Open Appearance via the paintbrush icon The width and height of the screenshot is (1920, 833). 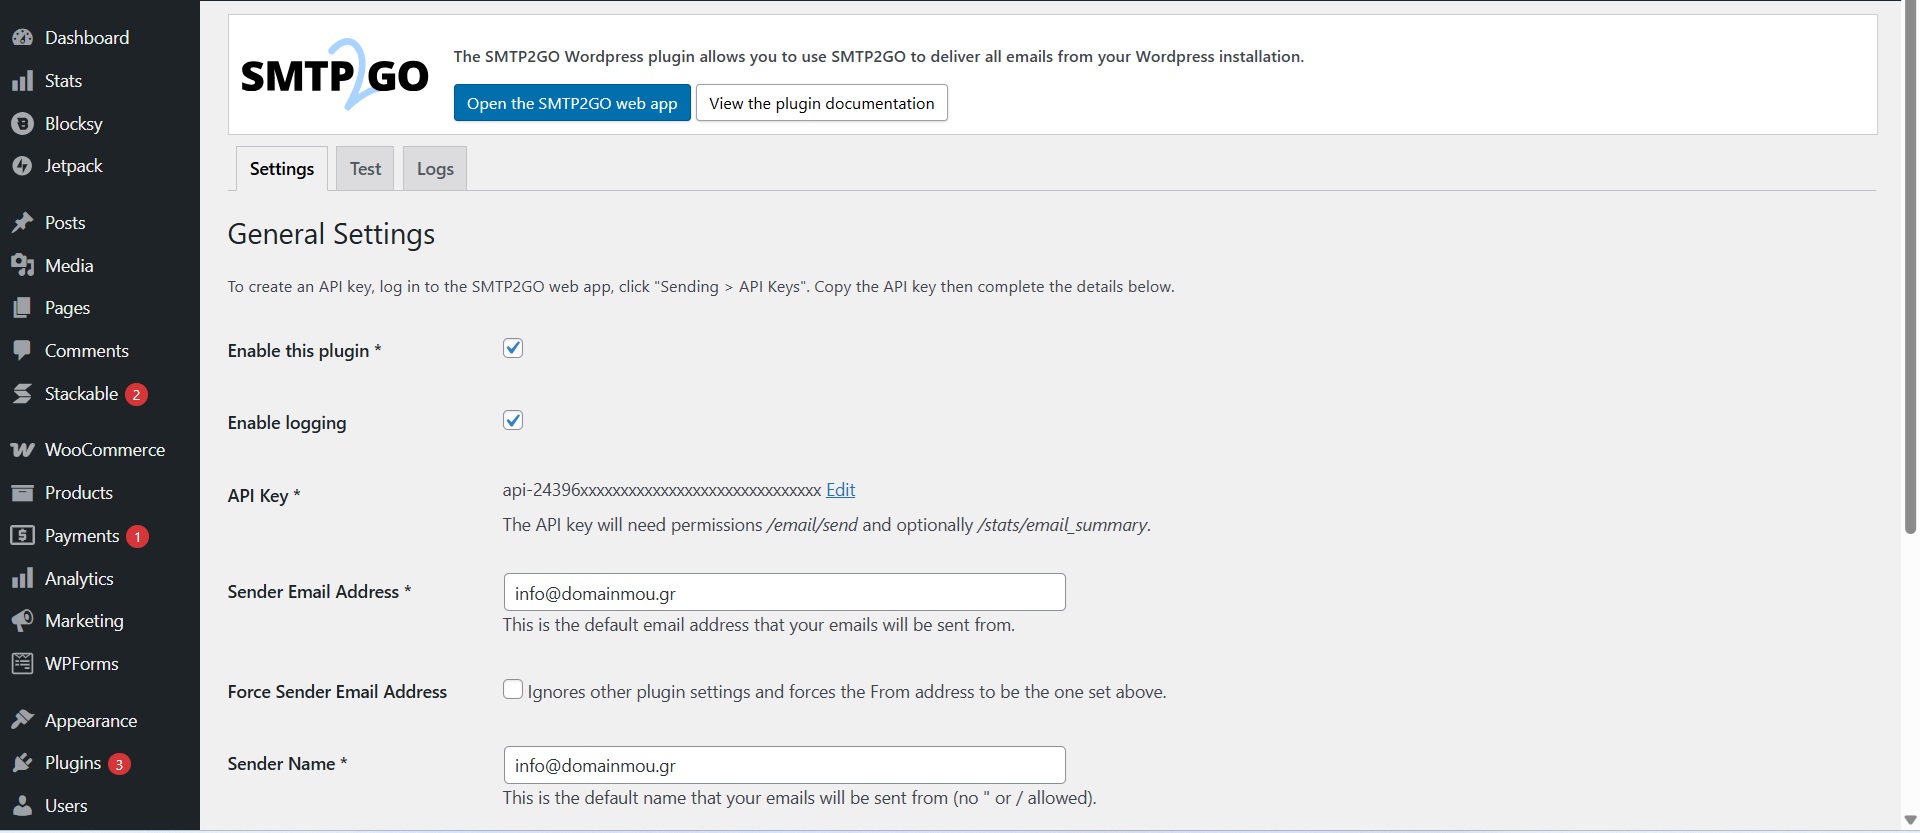click(22, 721)
